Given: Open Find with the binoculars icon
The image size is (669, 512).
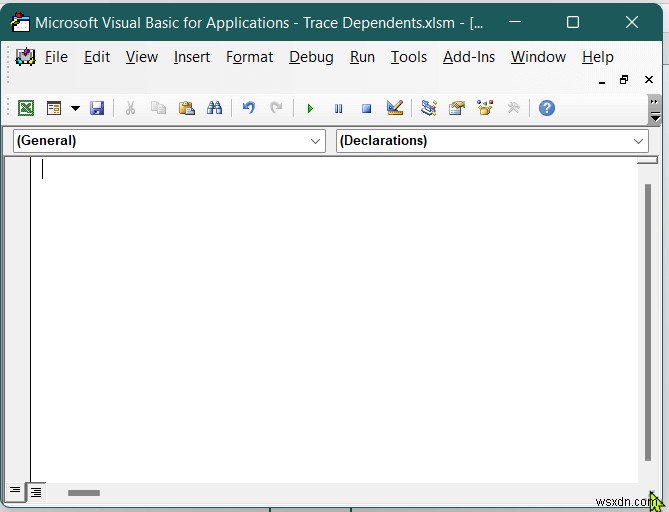Looking at the screenshot, I should tap(214, 108).
